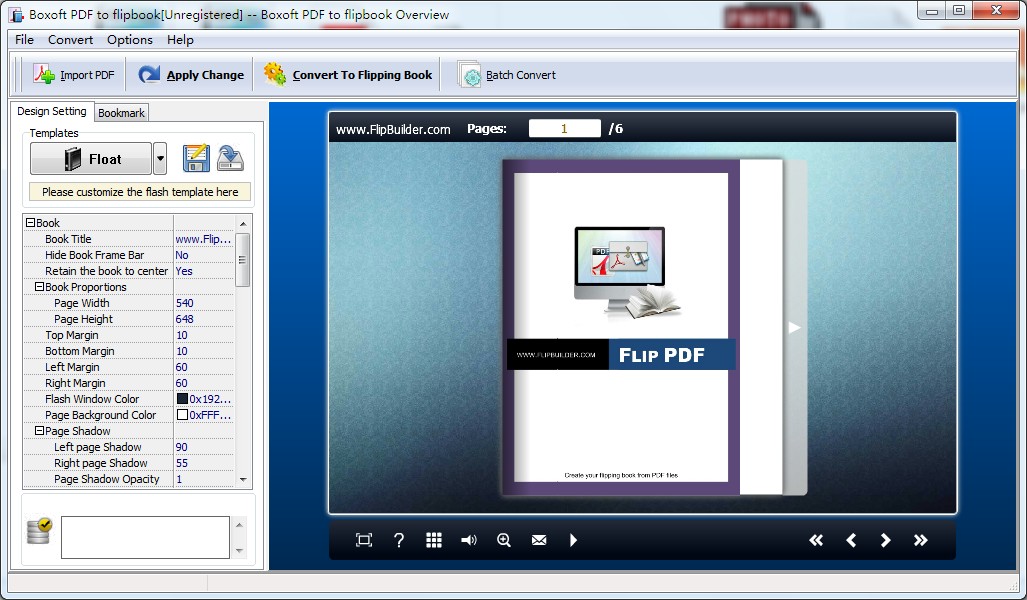The height and width of the screenshot is (600, 1027).
Task: Open the Convert menu
Action: point(70,39)
